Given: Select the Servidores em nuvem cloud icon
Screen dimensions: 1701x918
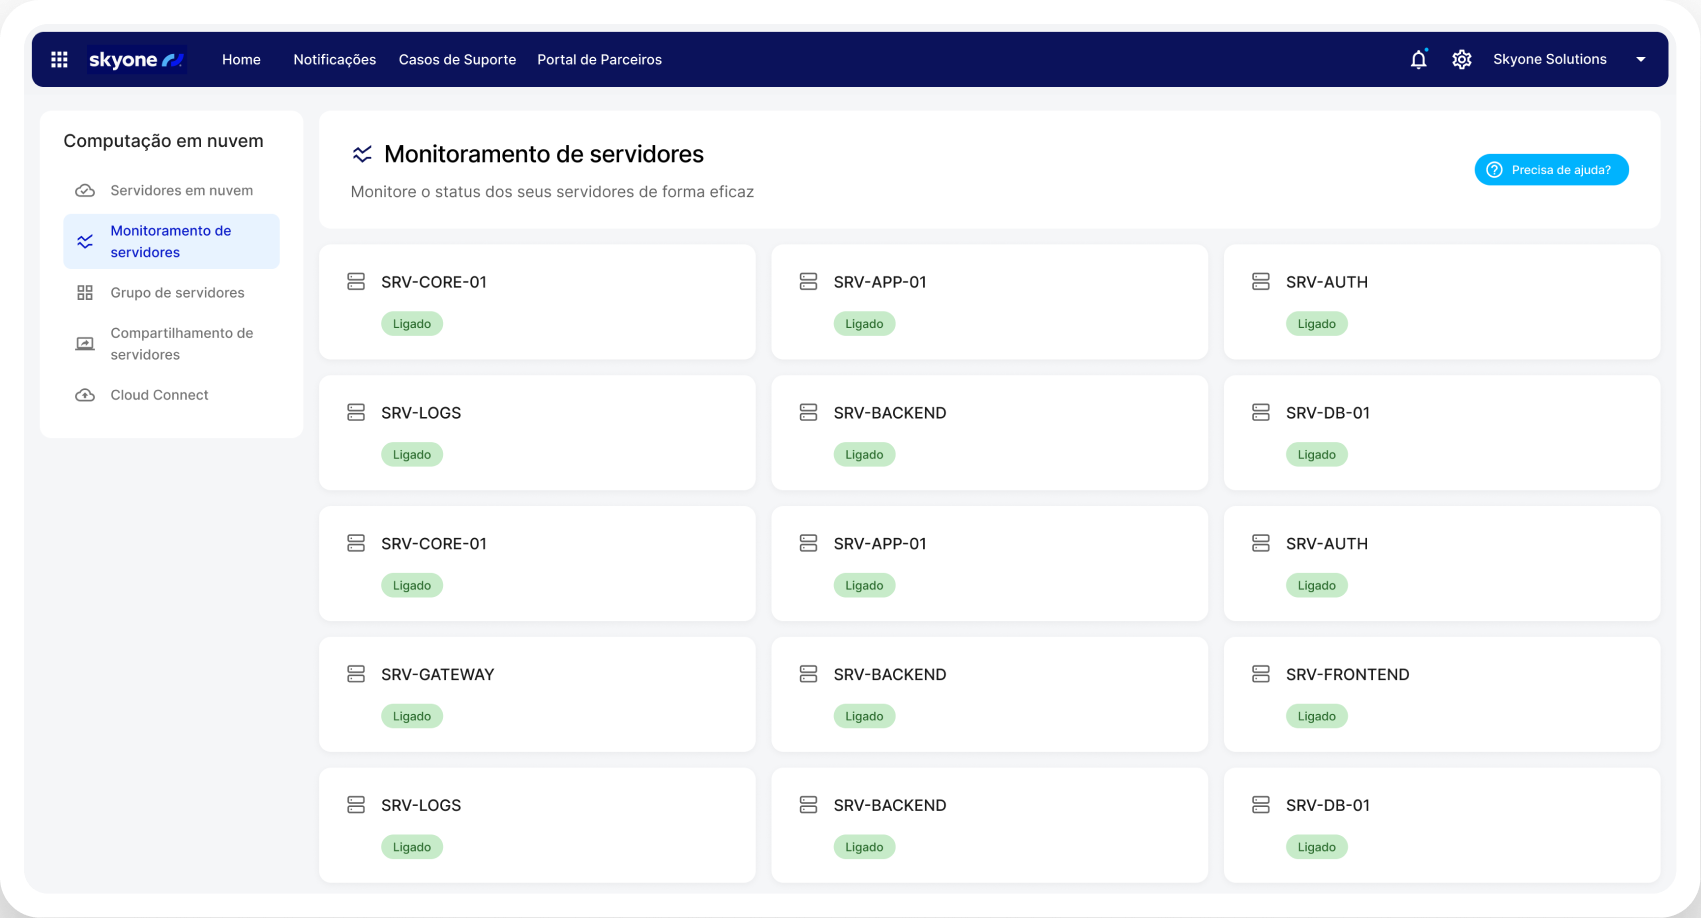Looking at the screenshot, I should [85, 190].
